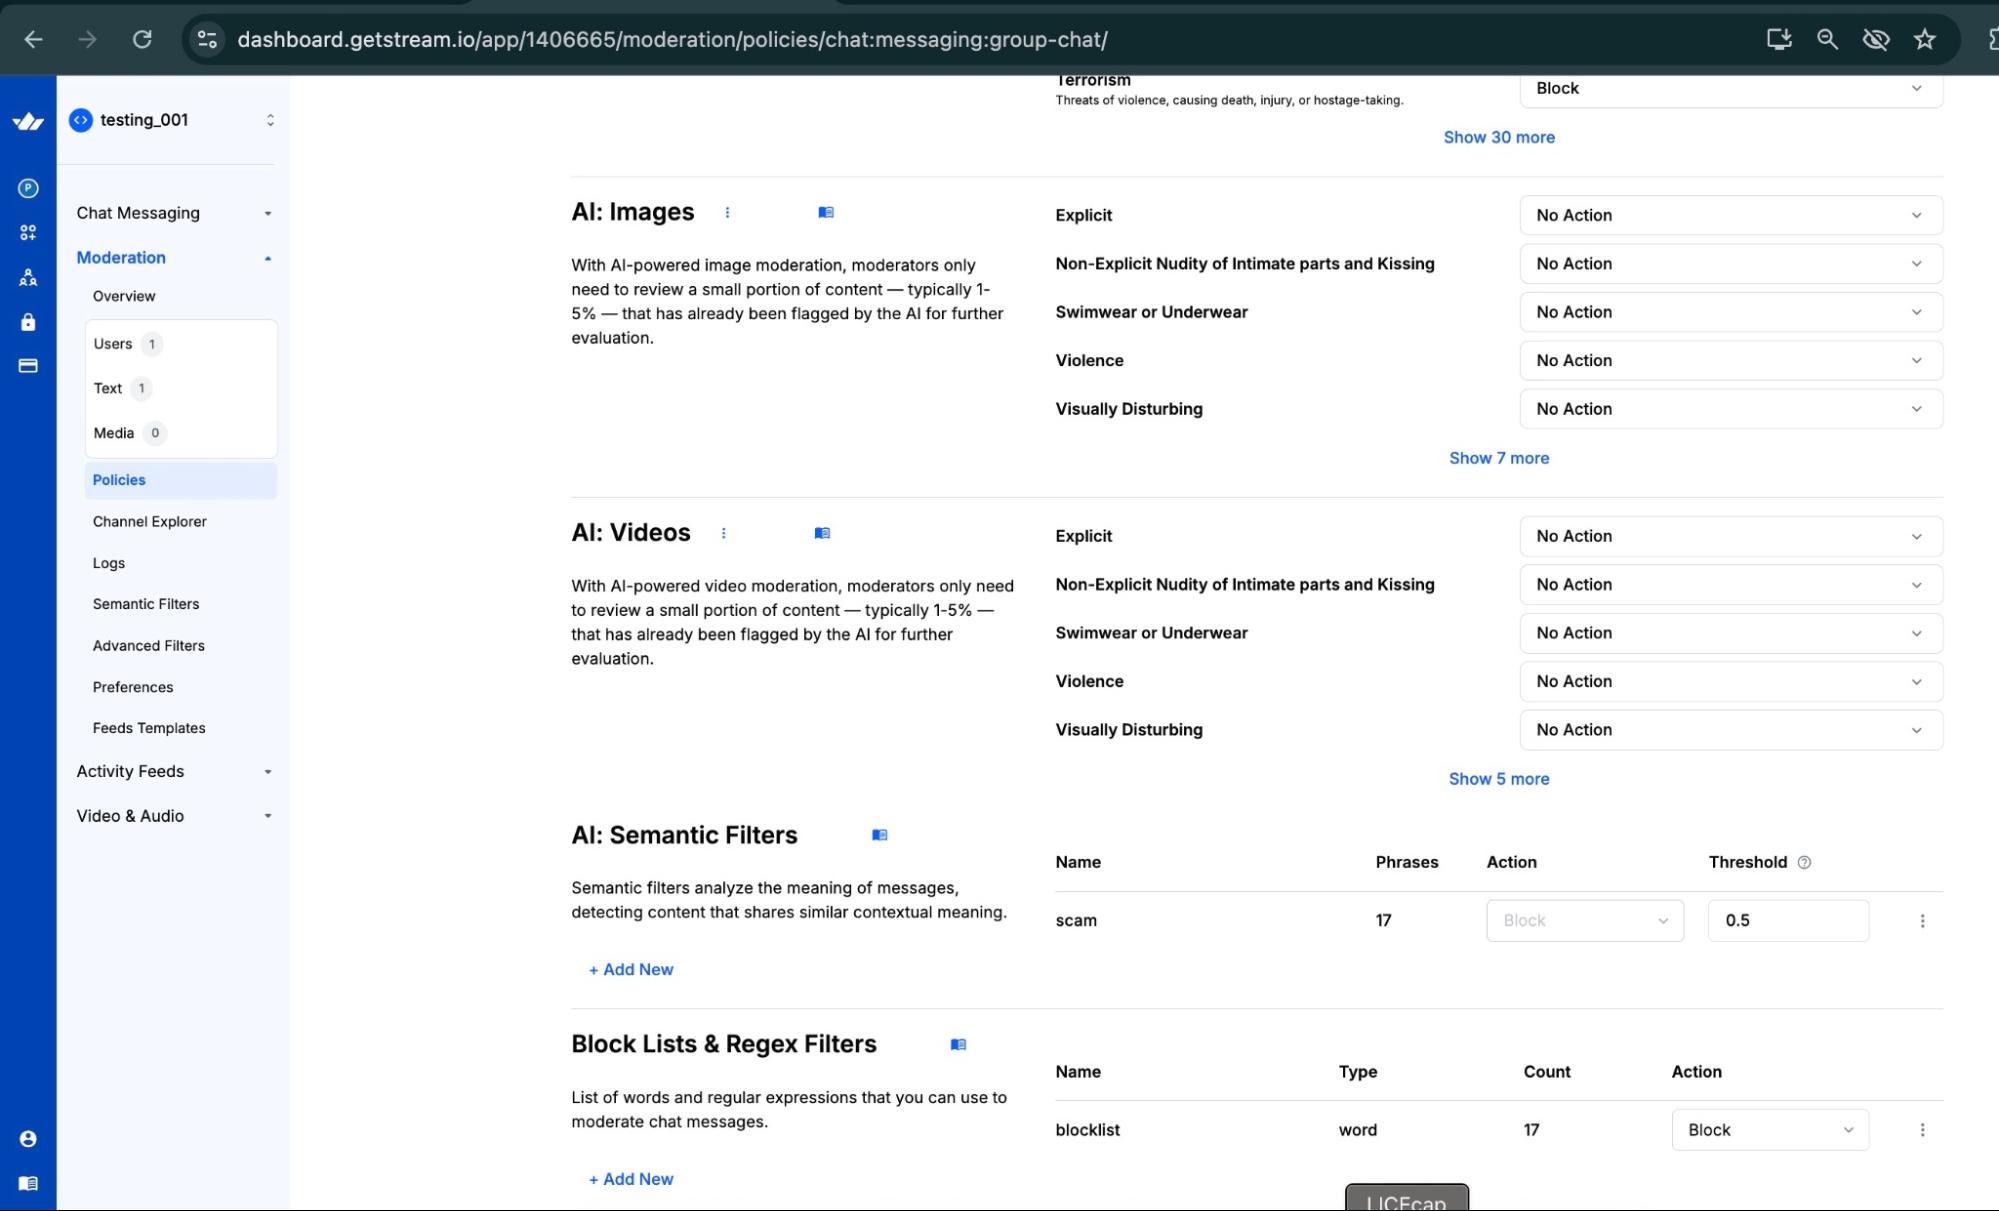Open three-dot menu next to AI: Videos
Screen dimensions: 1999x1211
tap(724, 533)
